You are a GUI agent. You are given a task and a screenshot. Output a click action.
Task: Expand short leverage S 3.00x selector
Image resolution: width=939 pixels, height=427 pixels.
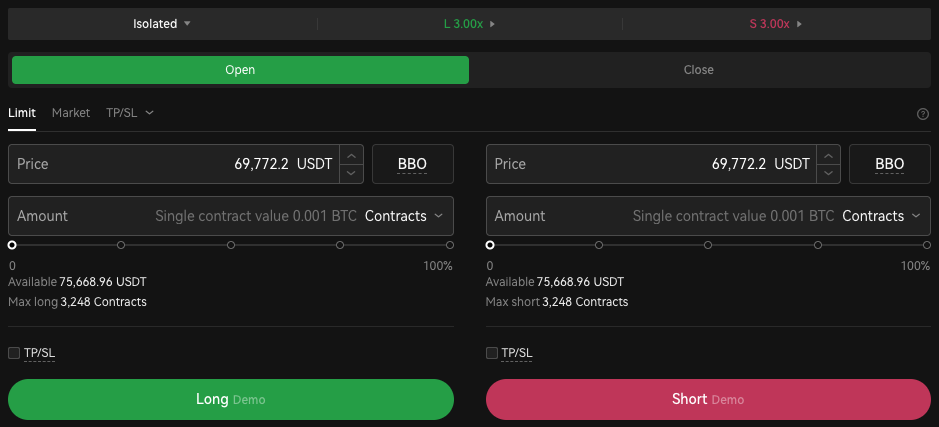(x=776, y=23)
